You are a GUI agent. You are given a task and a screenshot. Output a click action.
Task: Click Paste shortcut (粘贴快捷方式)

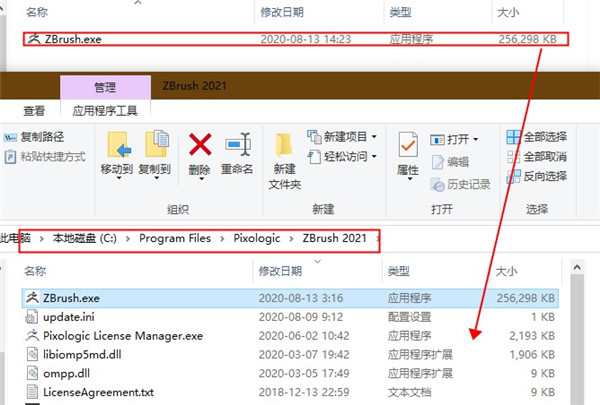click(45, 157)
